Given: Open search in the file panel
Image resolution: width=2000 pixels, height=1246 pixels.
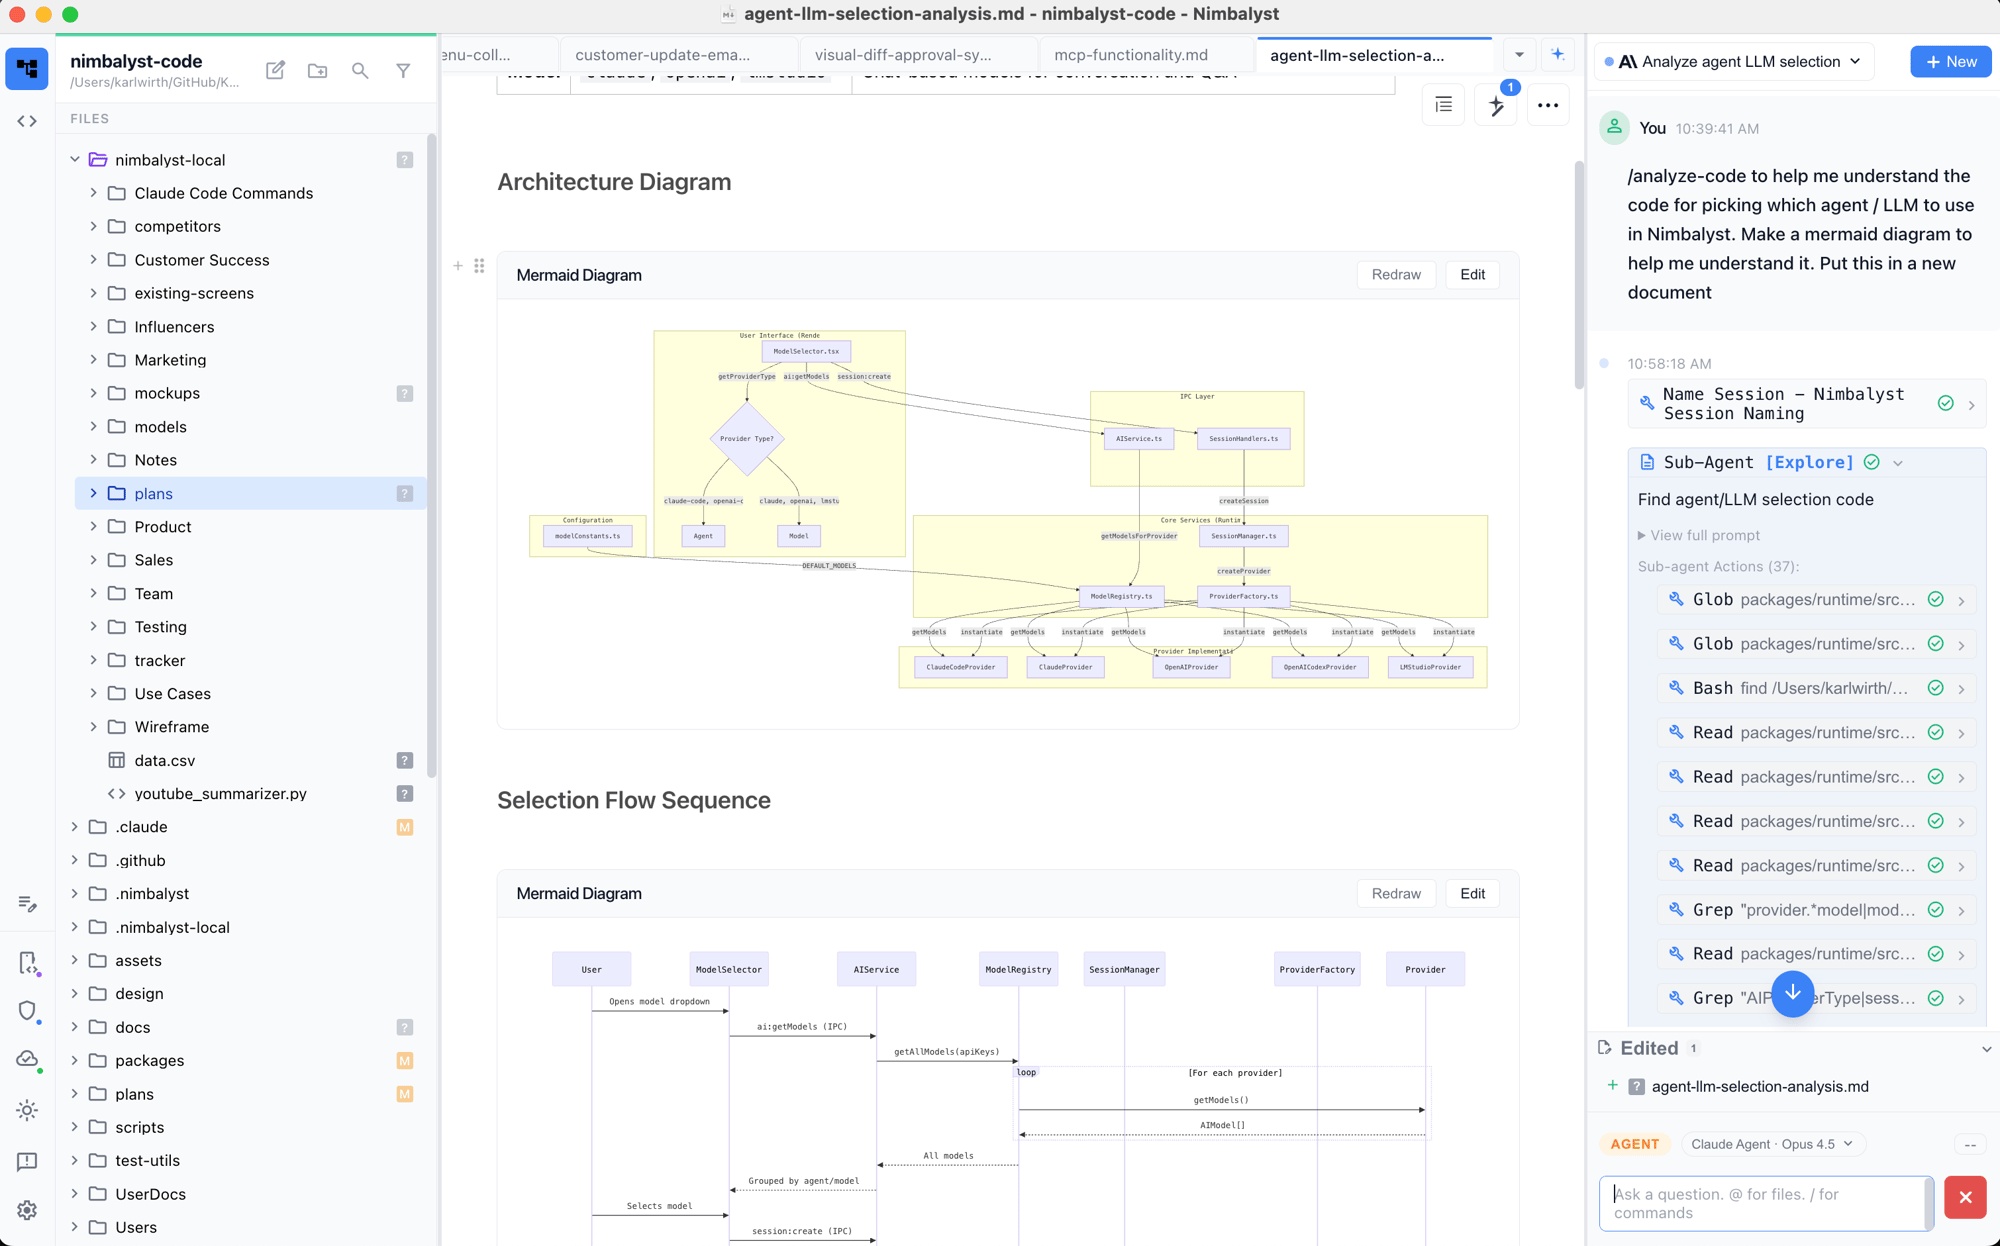Looking at the screenshot, I should pyautogui.click(x=360, y=70).
